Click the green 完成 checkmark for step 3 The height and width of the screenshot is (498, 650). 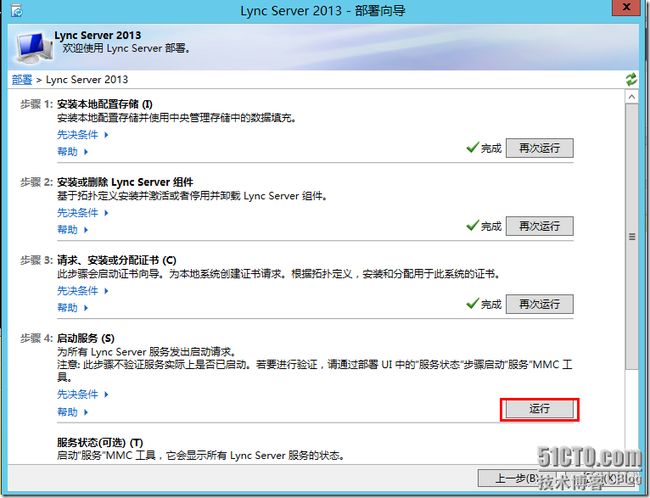click(473, 304)
